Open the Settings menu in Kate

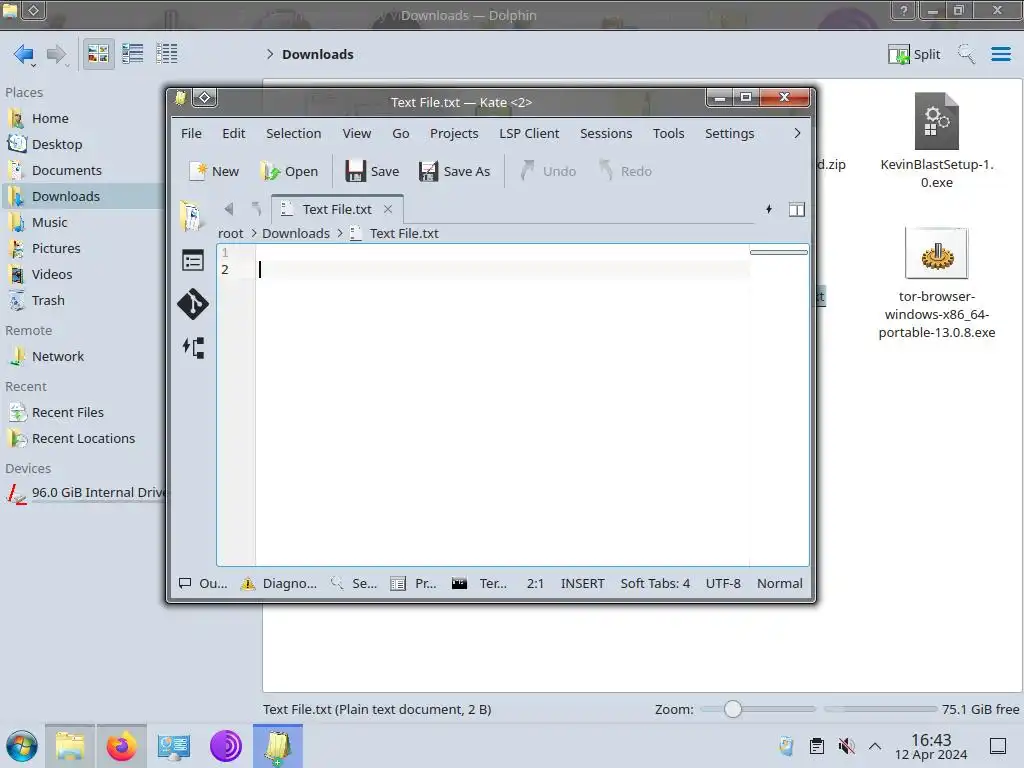click(729, 133)
